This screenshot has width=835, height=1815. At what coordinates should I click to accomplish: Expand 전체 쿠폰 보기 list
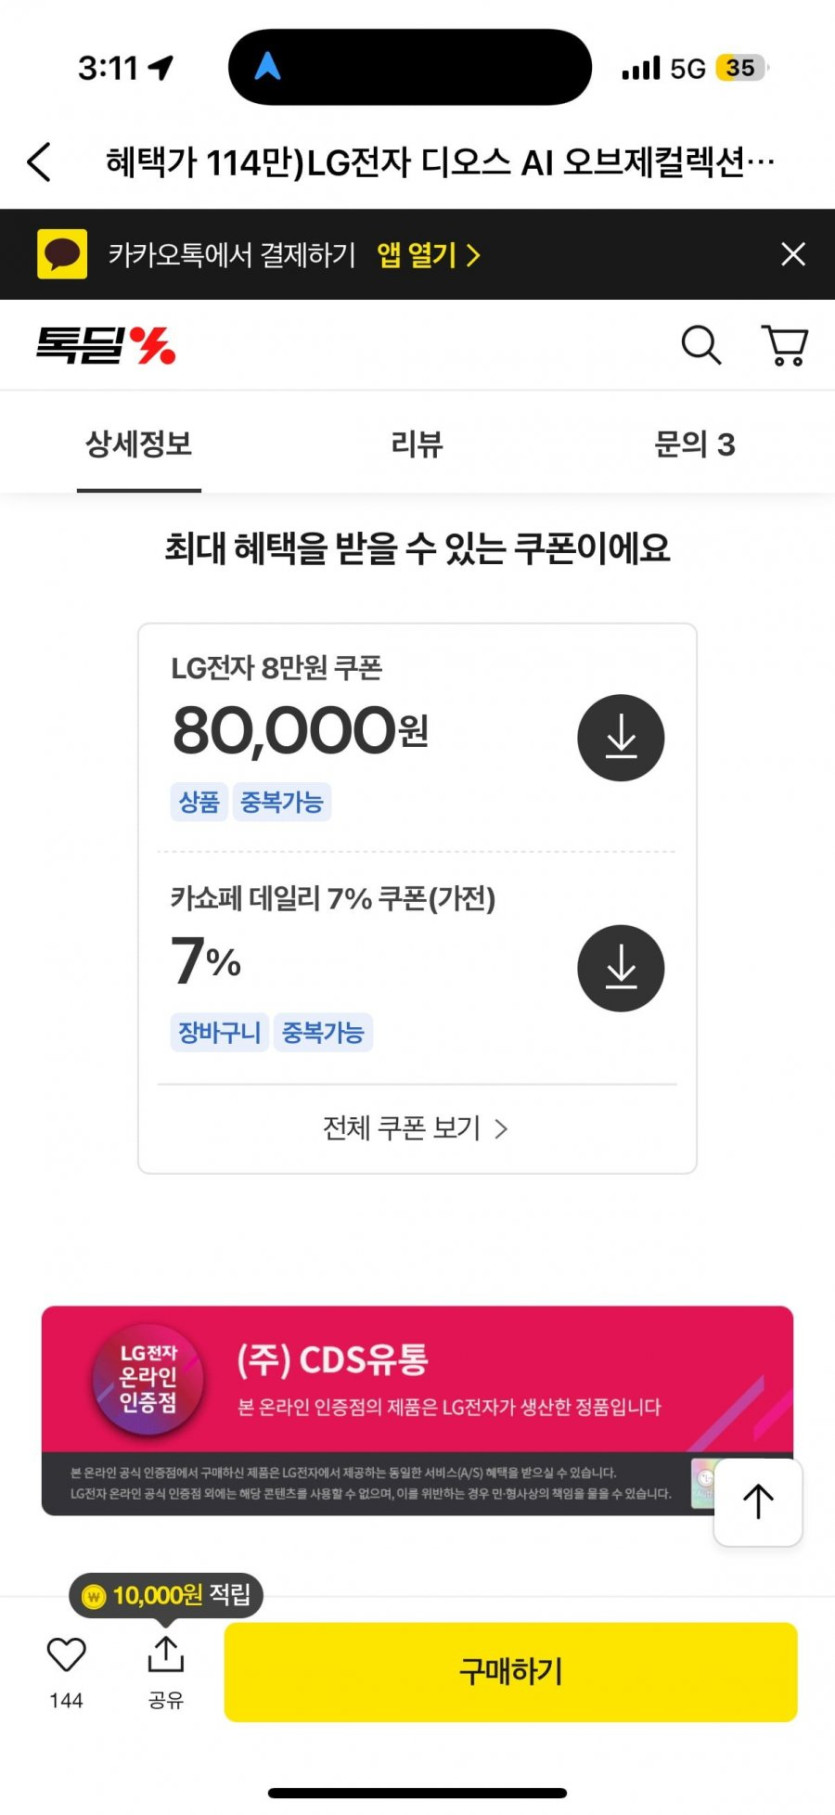pos(416,1129)
